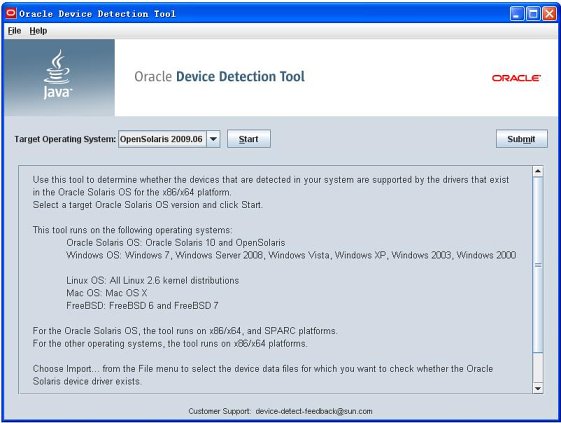
Task: Click the device-detect-feedback@sun.com support address
Action: click(x=314, y=411)
